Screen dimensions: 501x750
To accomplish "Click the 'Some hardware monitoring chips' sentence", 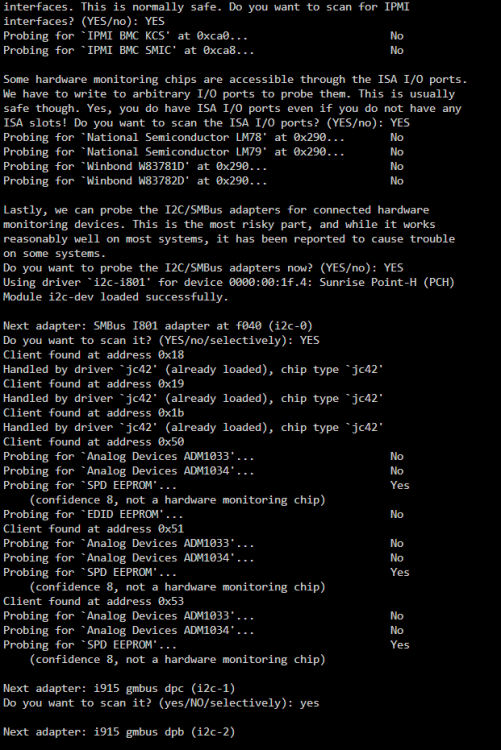I will pyautogui.click(x=235, y=79).
